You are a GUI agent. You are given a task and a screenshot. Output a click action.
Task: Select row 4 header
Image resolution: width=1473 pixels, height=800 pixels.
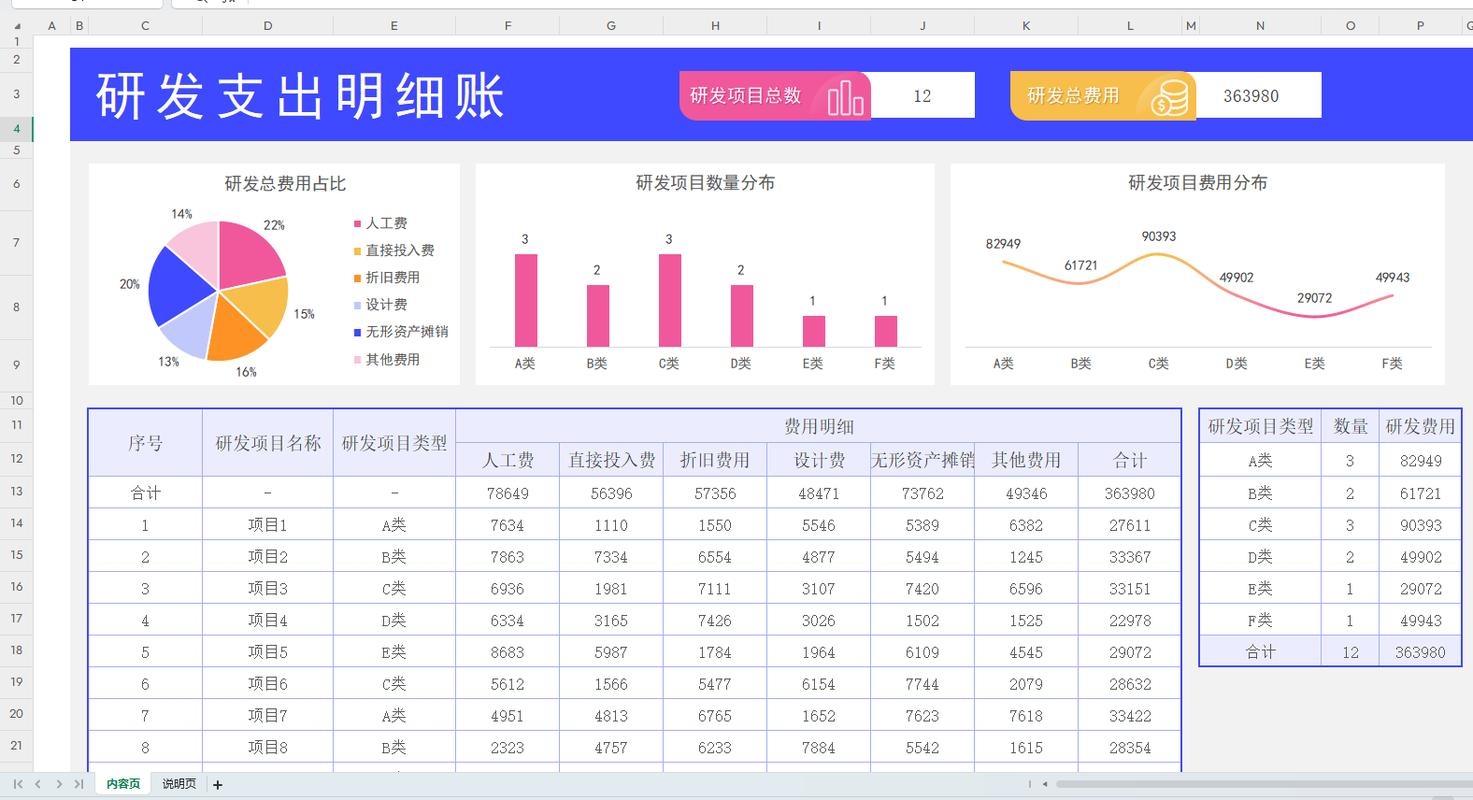[x=17, y=129]
